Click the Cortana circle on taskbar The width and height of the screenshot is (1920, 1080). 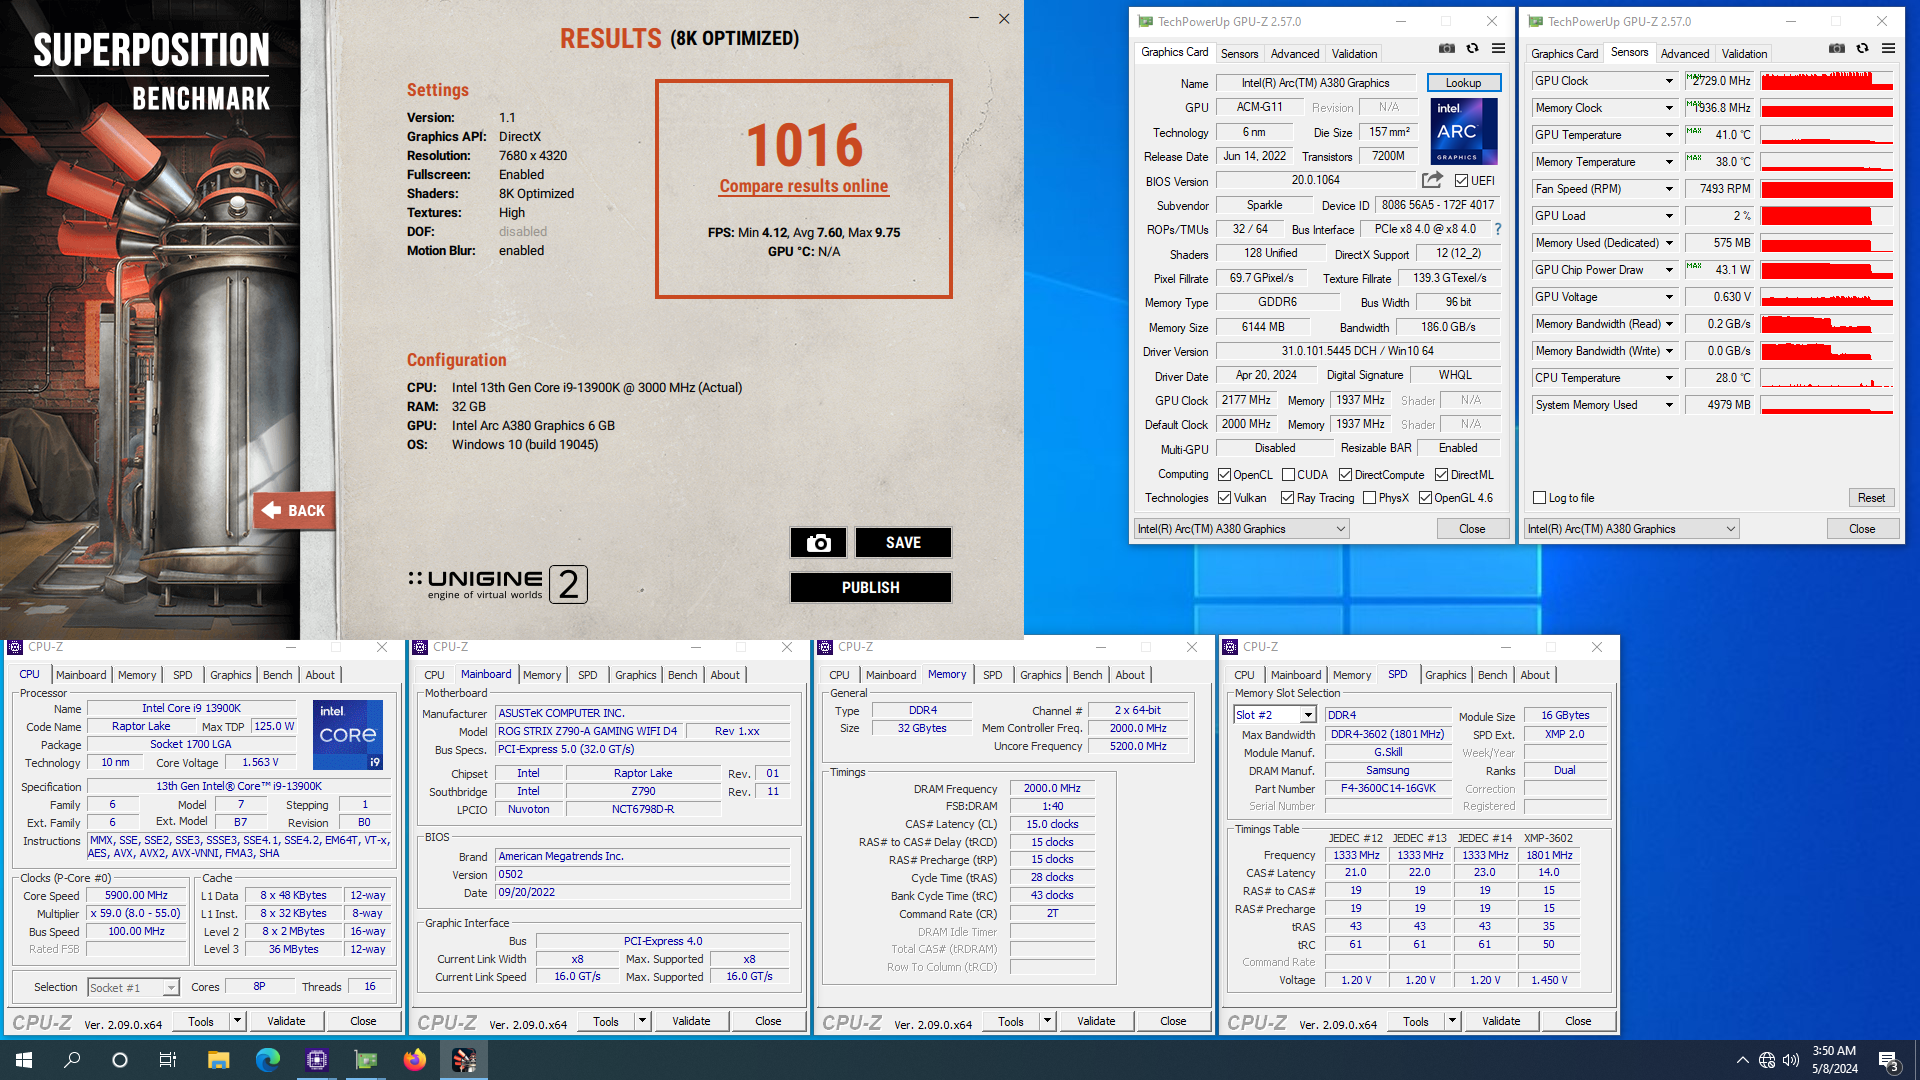click(x=120, y=1060)
